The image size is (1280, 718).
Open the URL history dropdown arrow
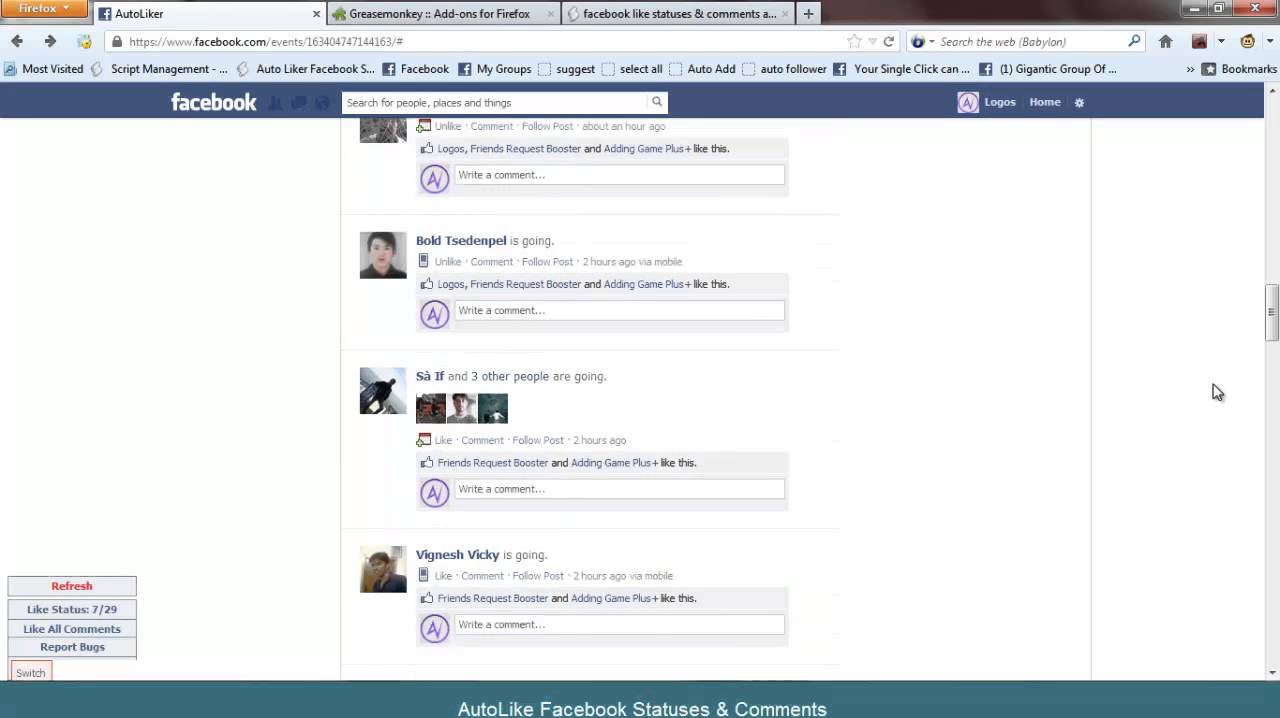872,41
